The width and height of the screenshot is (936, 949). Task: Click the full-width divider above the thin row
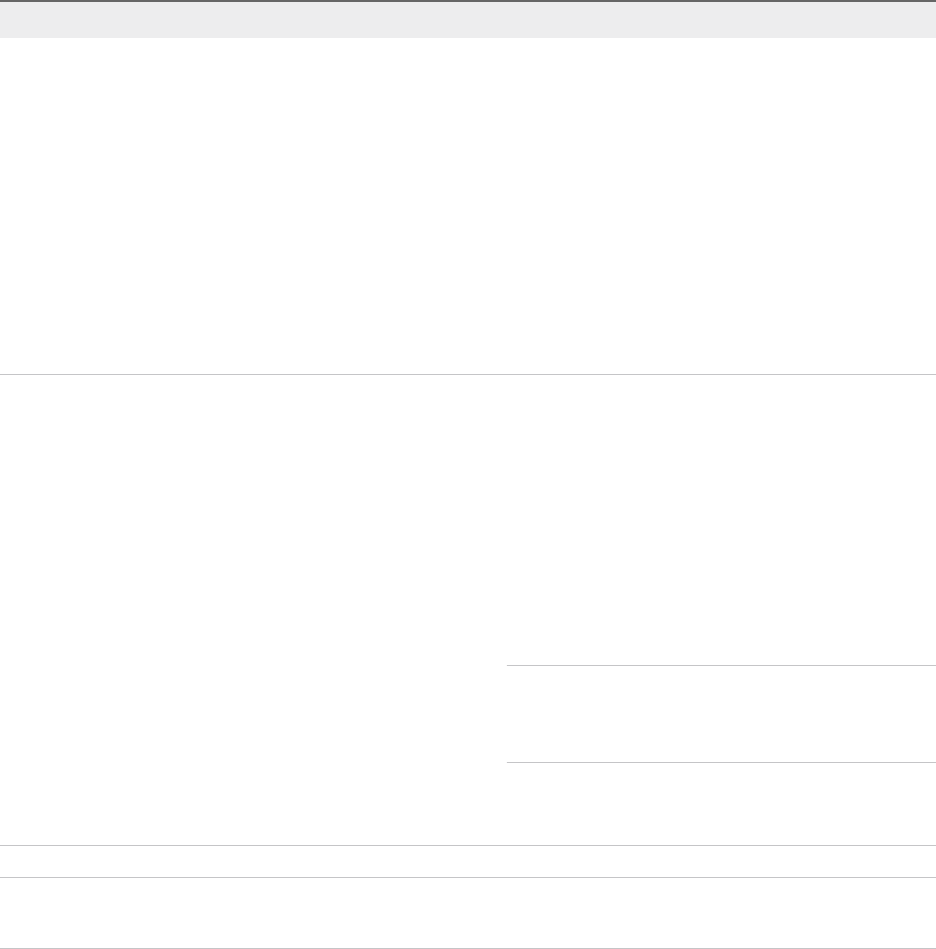[x=468, y=846]
